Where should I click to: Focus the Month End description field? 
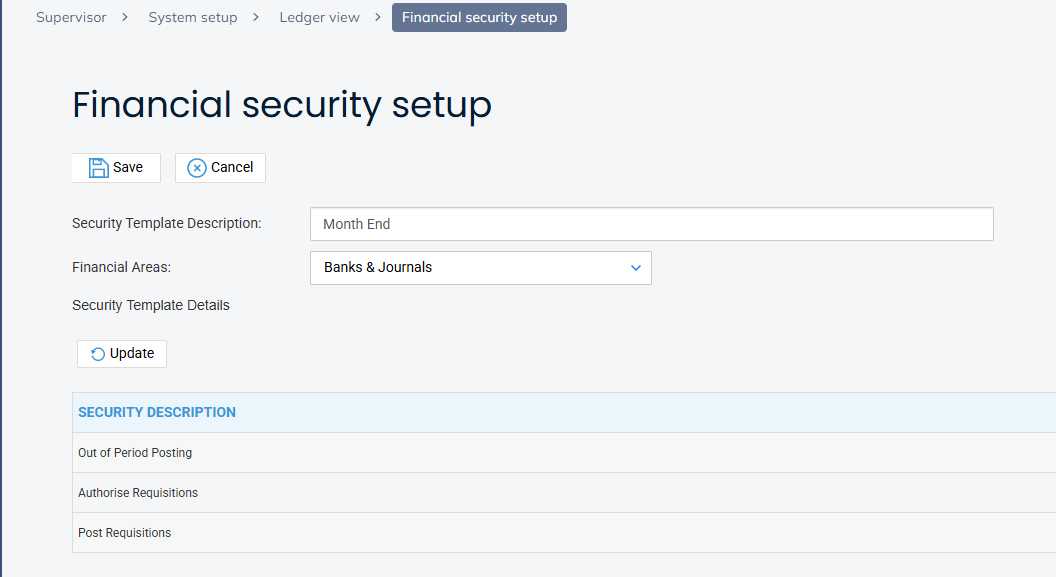pos(651,224)
